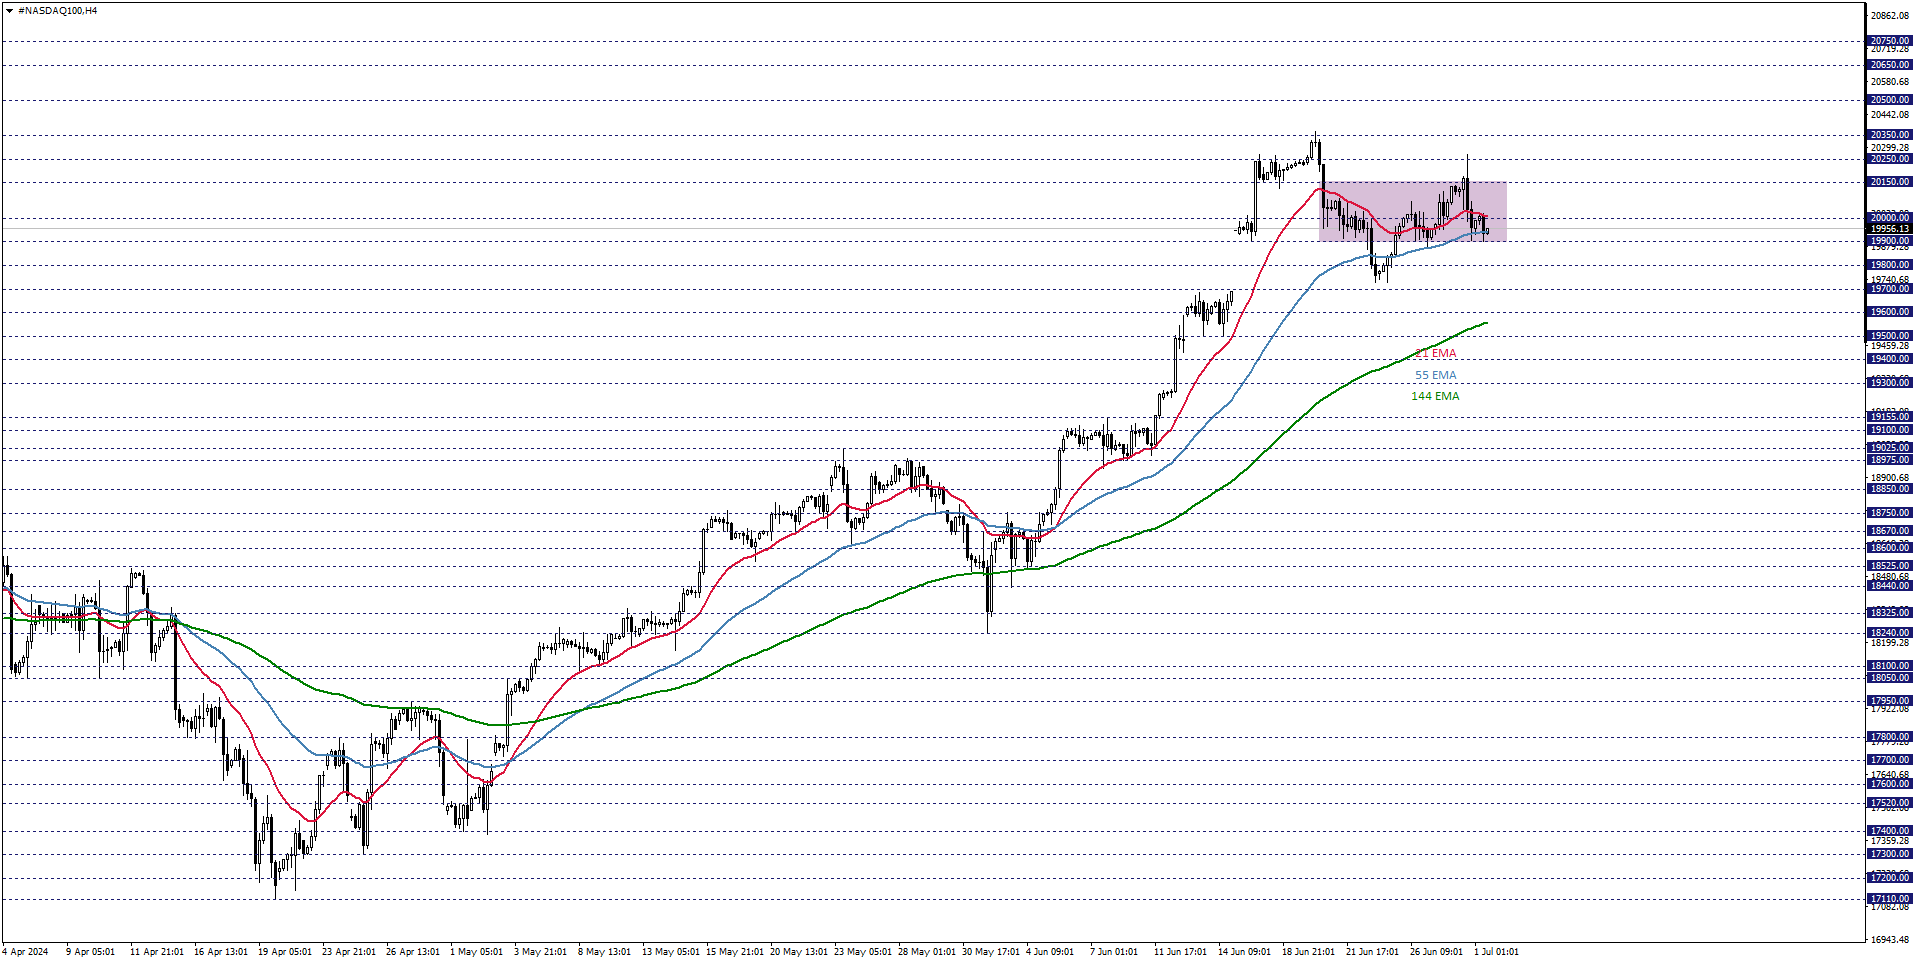Click the 11 Jun 17:01 time label

click(1180, 952)
